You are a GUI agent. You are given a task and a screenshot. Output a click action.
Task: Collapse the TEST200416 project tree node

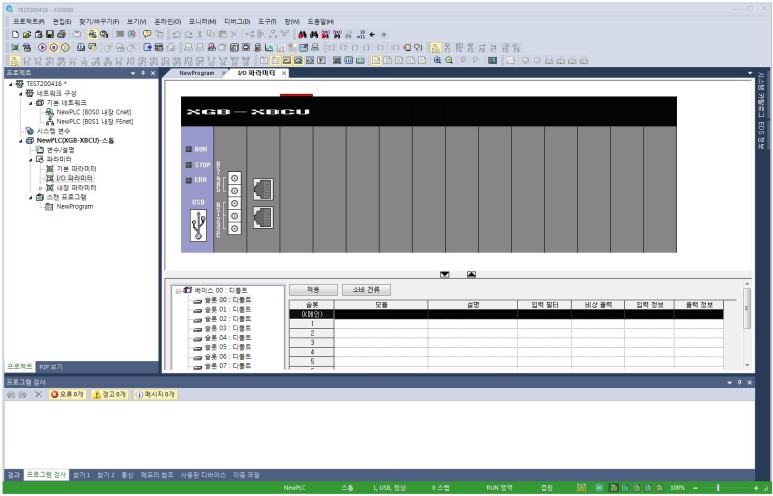(10, 84)
